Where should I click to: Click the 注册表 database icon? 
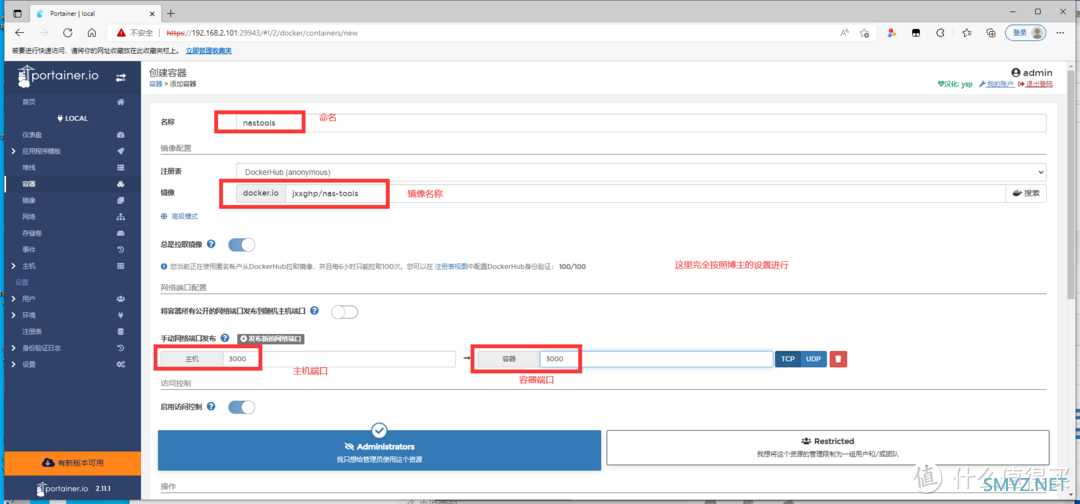(x=121, y=332)
